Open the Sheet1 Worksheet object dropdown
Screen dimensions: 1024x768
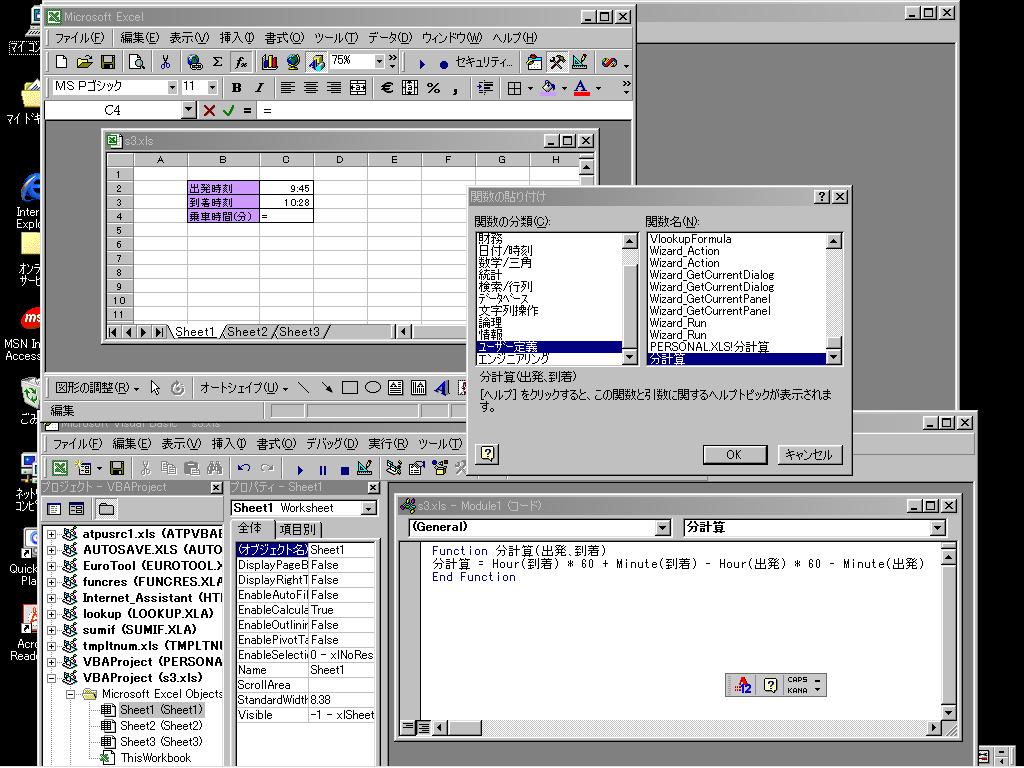370,508
